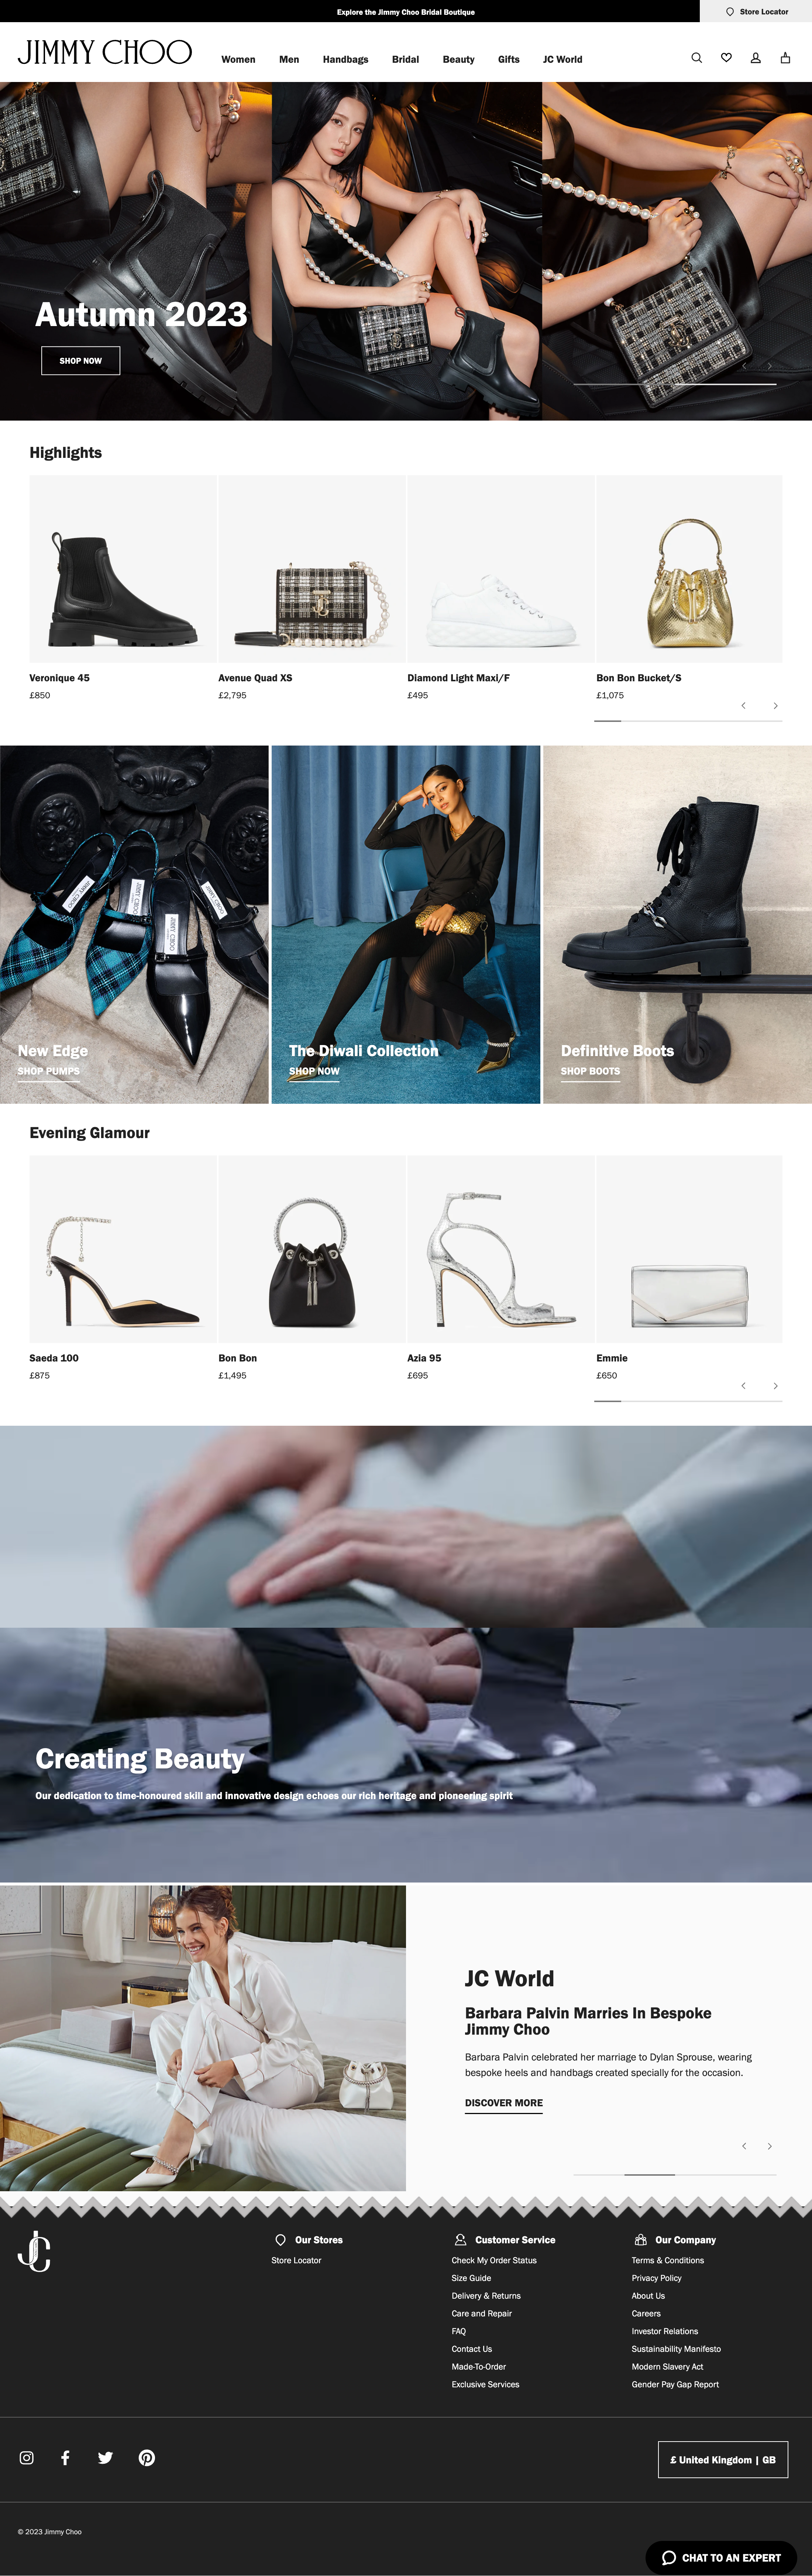
Task: Open the wishlist heart icon
Action: pyautogui.click(x=727, y=58)
